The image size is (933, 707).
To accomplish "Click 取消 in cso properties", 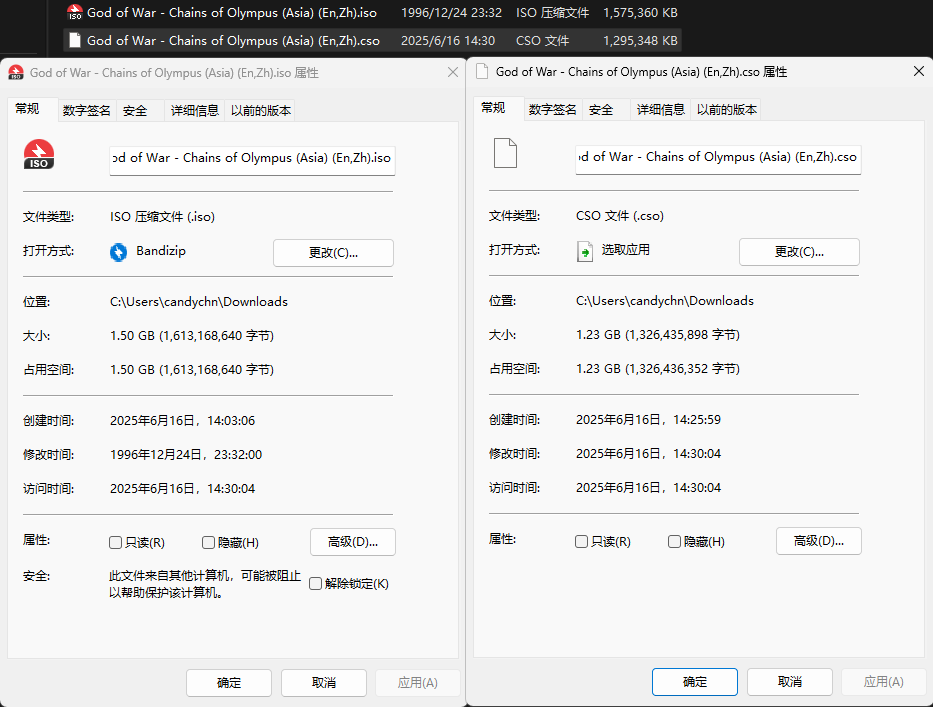I will pos(790,681).
